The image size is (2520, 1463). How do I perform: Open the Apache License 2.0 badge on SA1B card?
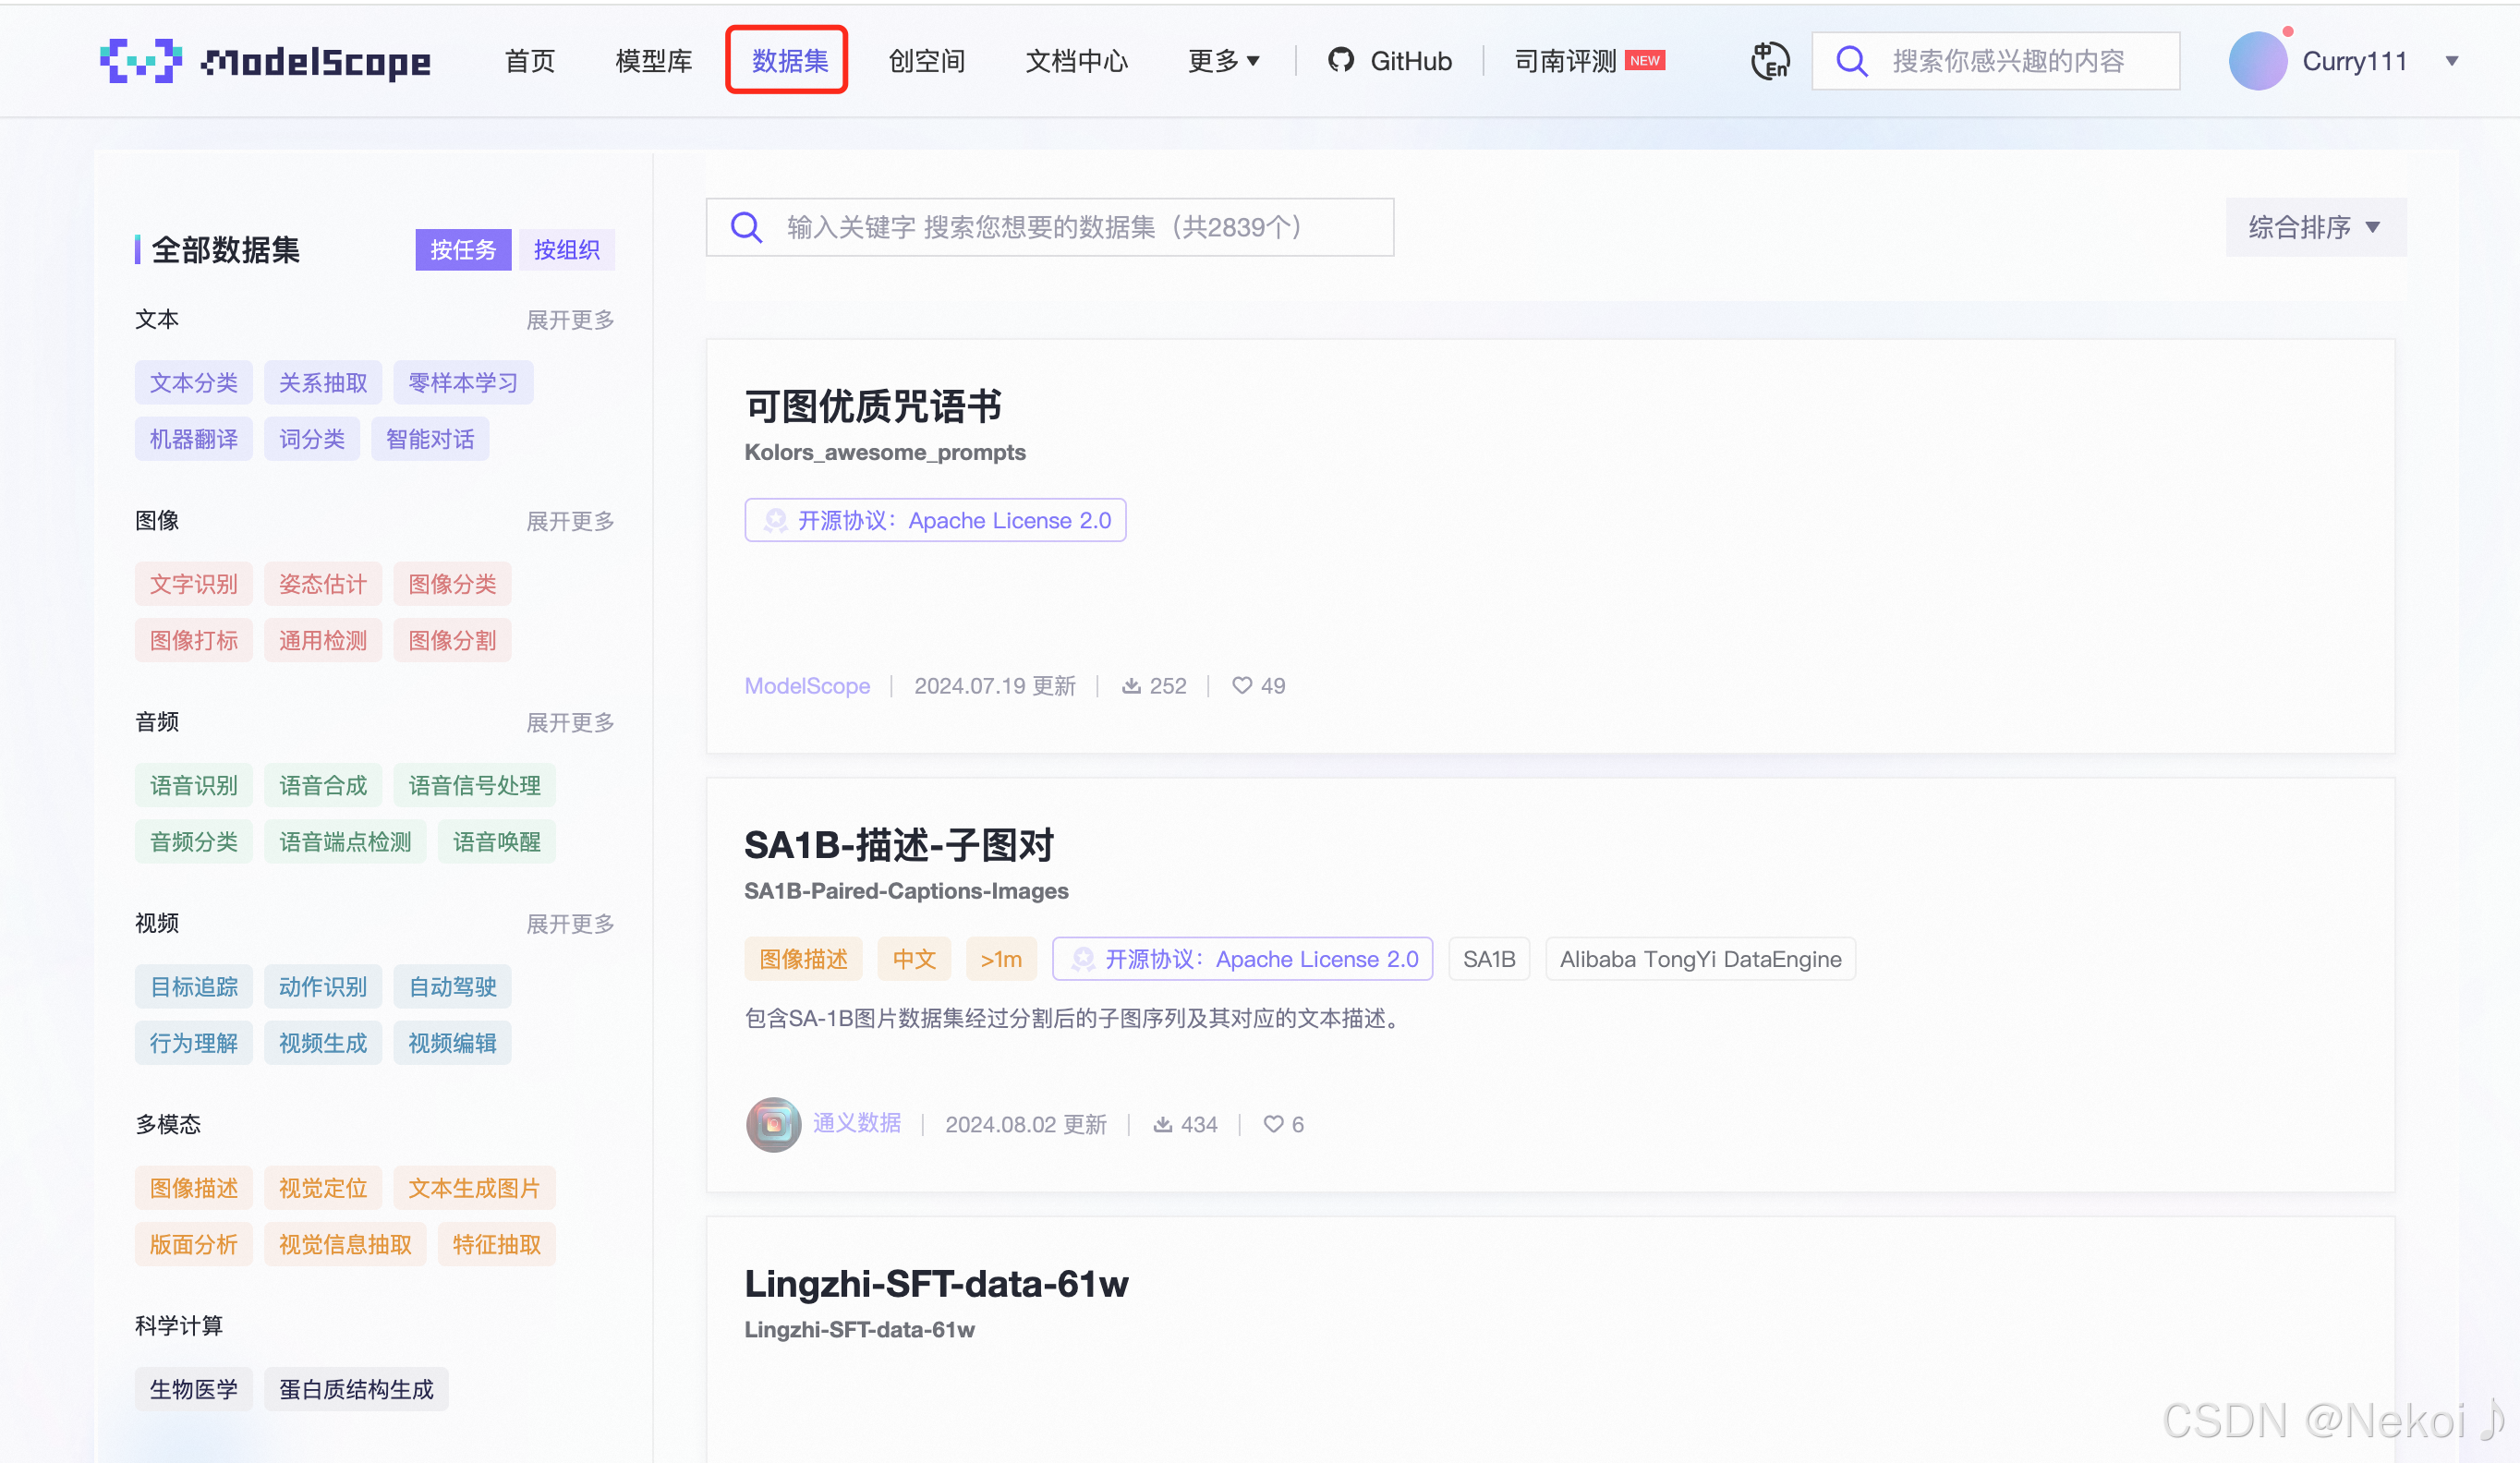click(1242, 958)
